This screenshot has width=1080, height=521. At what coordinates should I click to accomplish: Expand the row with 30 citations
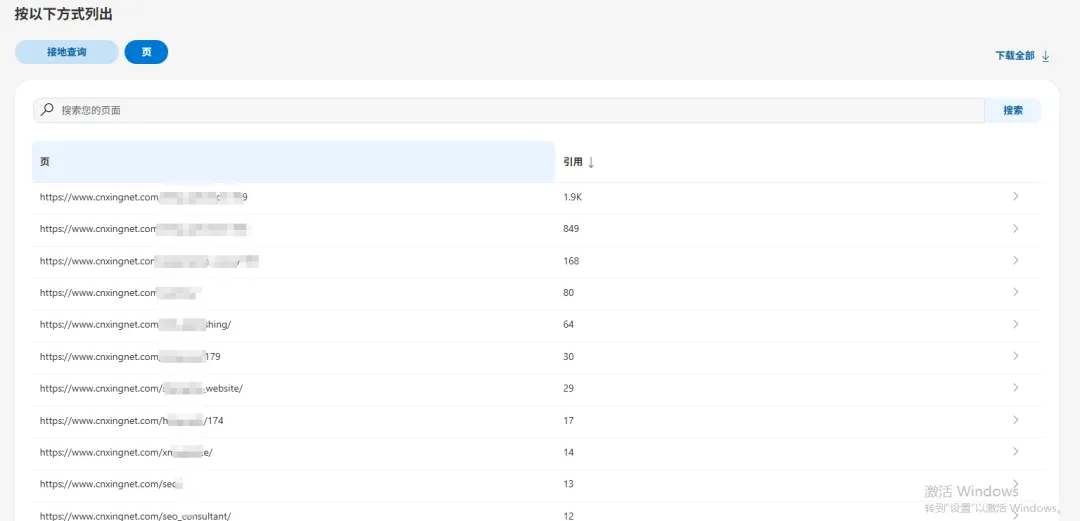point(1015,356)
